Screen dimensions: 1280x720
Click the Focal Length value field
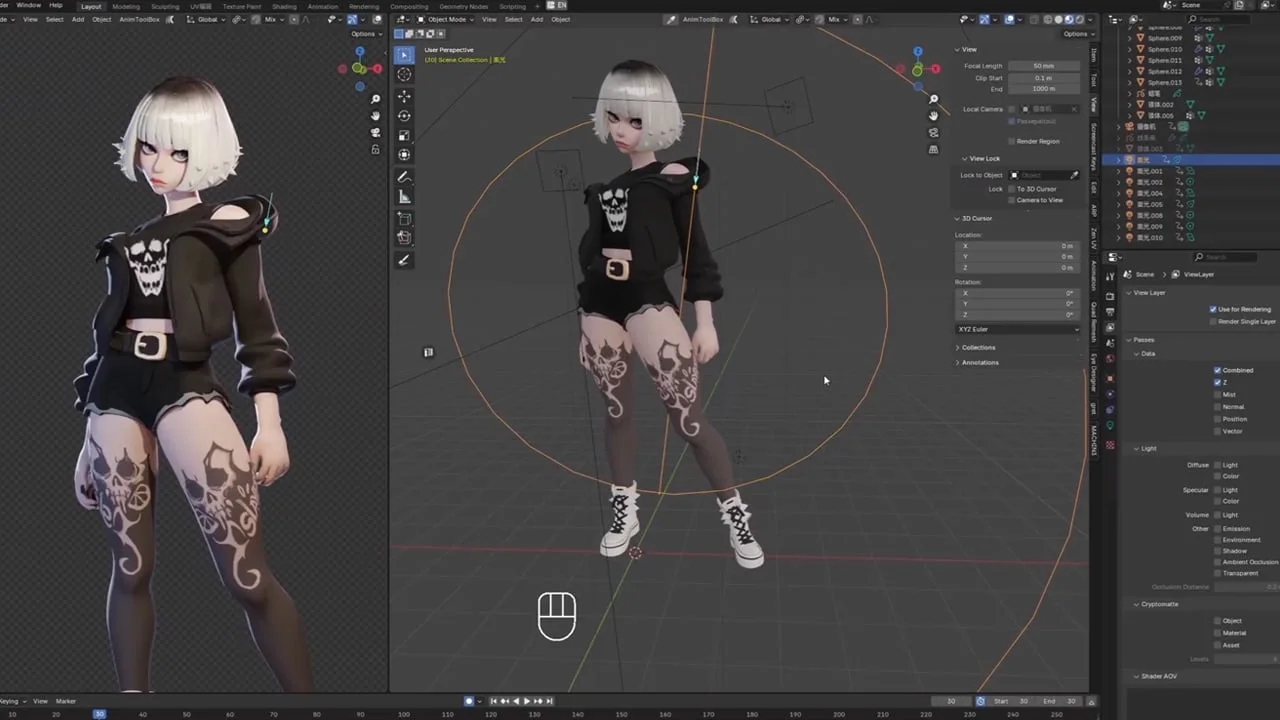(x=1043, y=65)
